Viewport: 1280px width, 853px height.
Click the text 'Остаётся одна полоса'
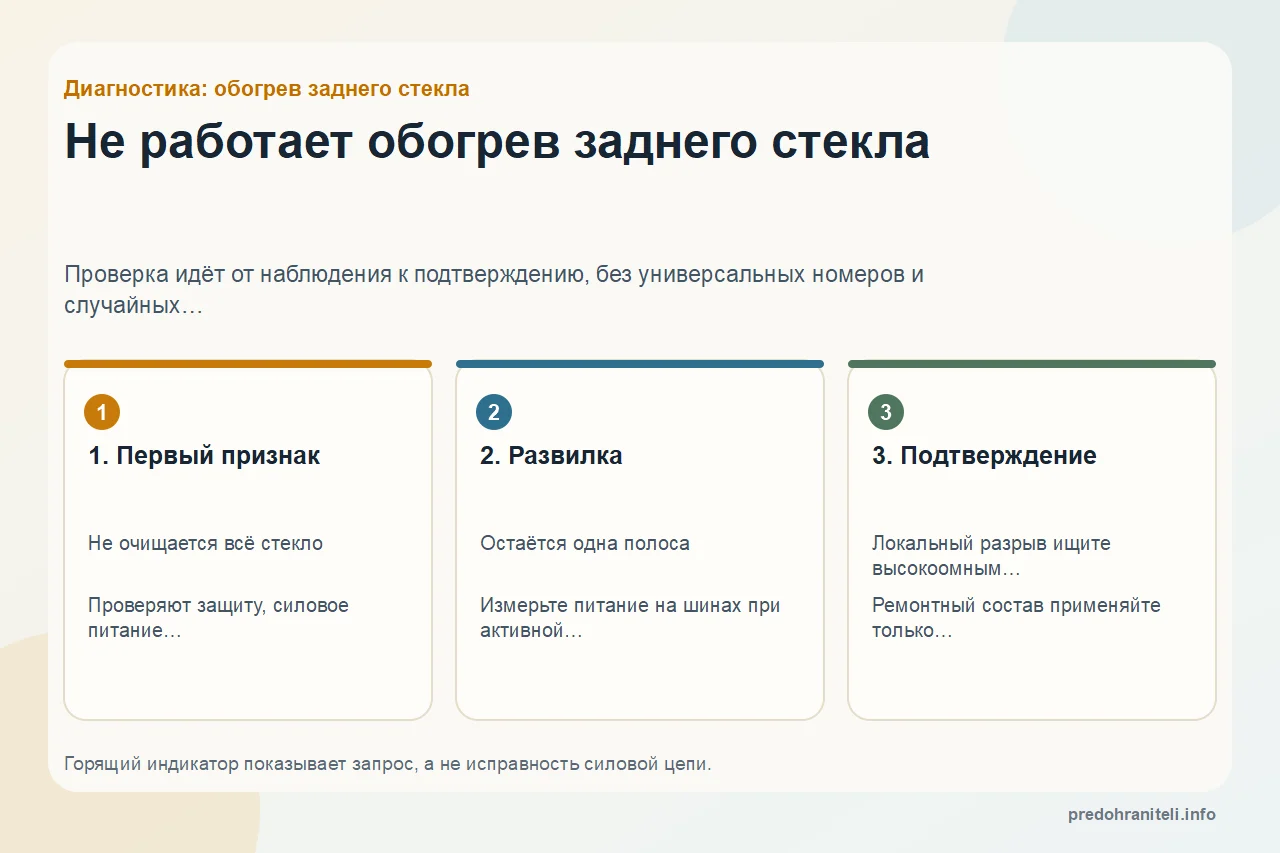pyautogui.click(x=585, y=544)
